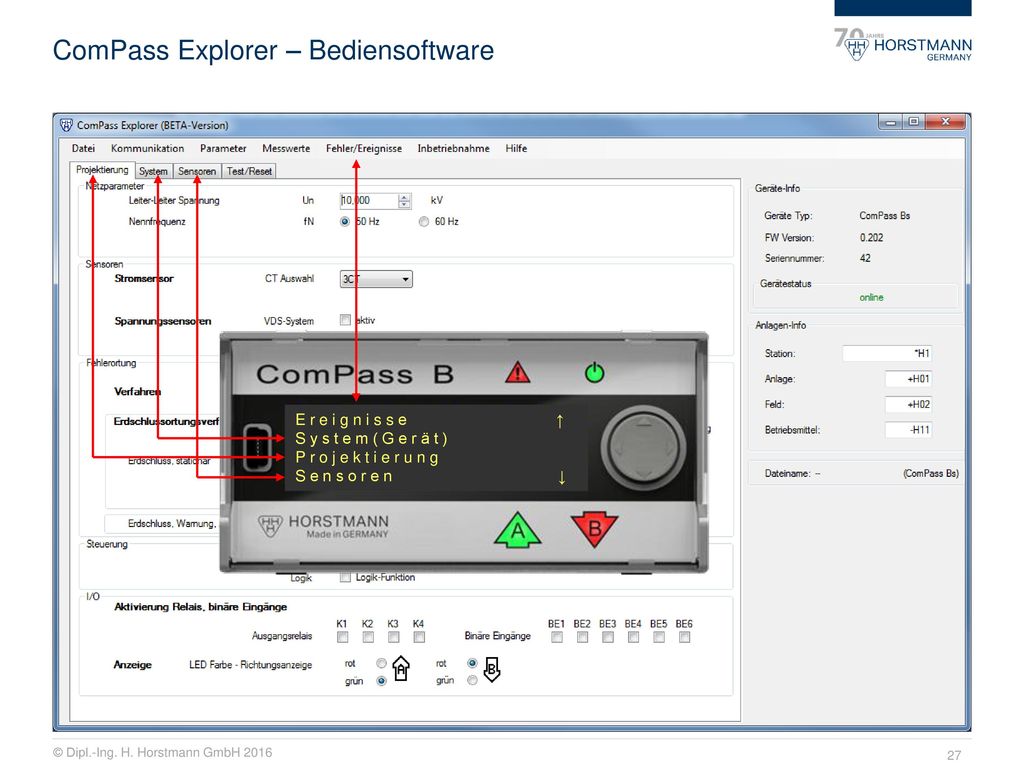Toggle output relay K1 checkbox
Screen dimensions: 1024x768
(x=342, y=637)
